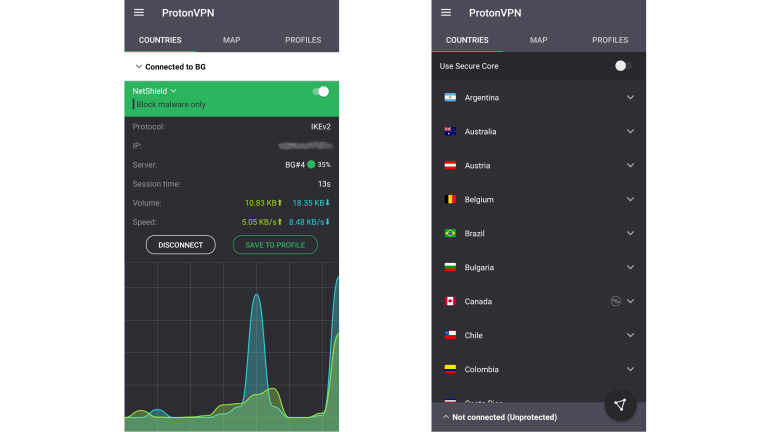Expand the Bulgaria server list

[x=630, y=267]
